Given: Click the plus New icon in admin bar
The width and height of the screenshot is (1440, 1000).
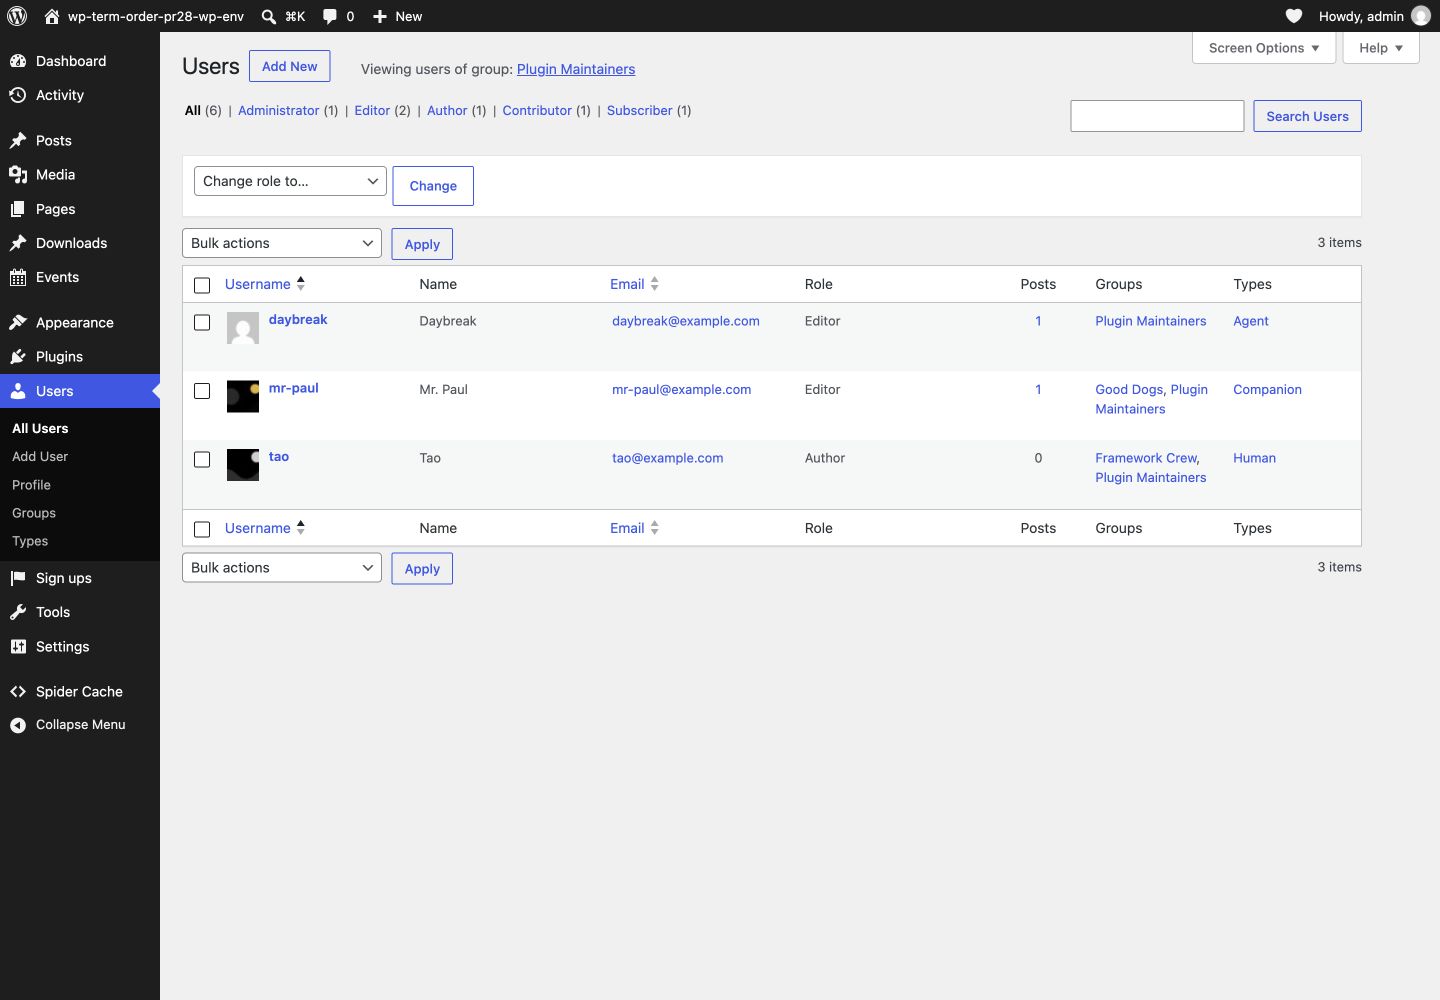Looking at the screenshot, I should tap(380, 16).
